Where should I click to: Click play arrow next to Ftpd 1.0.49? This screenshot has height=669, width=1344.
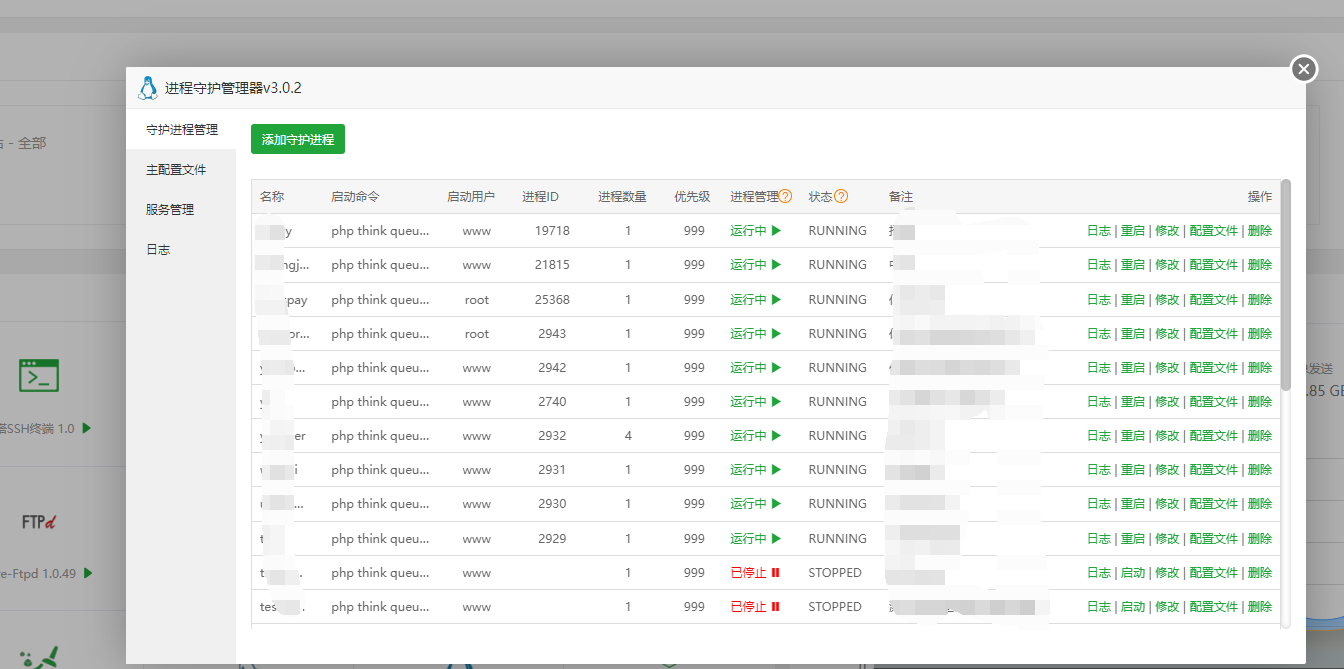[87, 573]
